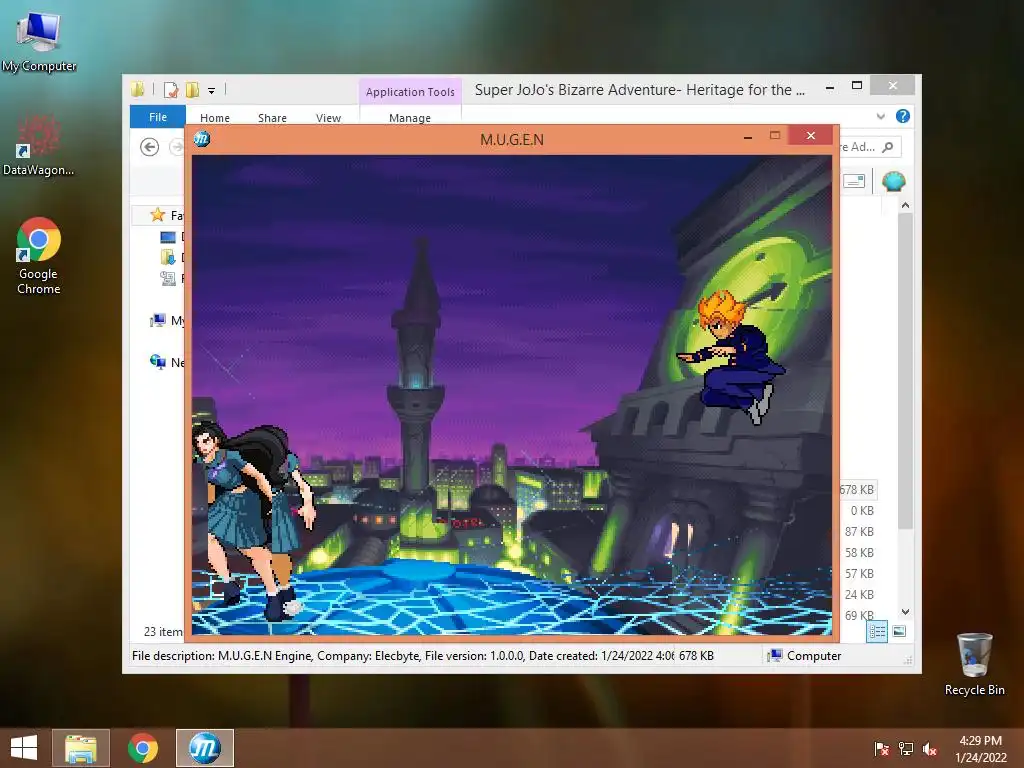Select the 0 KB file size cell
This screenshot has height=768, width=1024.
tap(862, 511)
